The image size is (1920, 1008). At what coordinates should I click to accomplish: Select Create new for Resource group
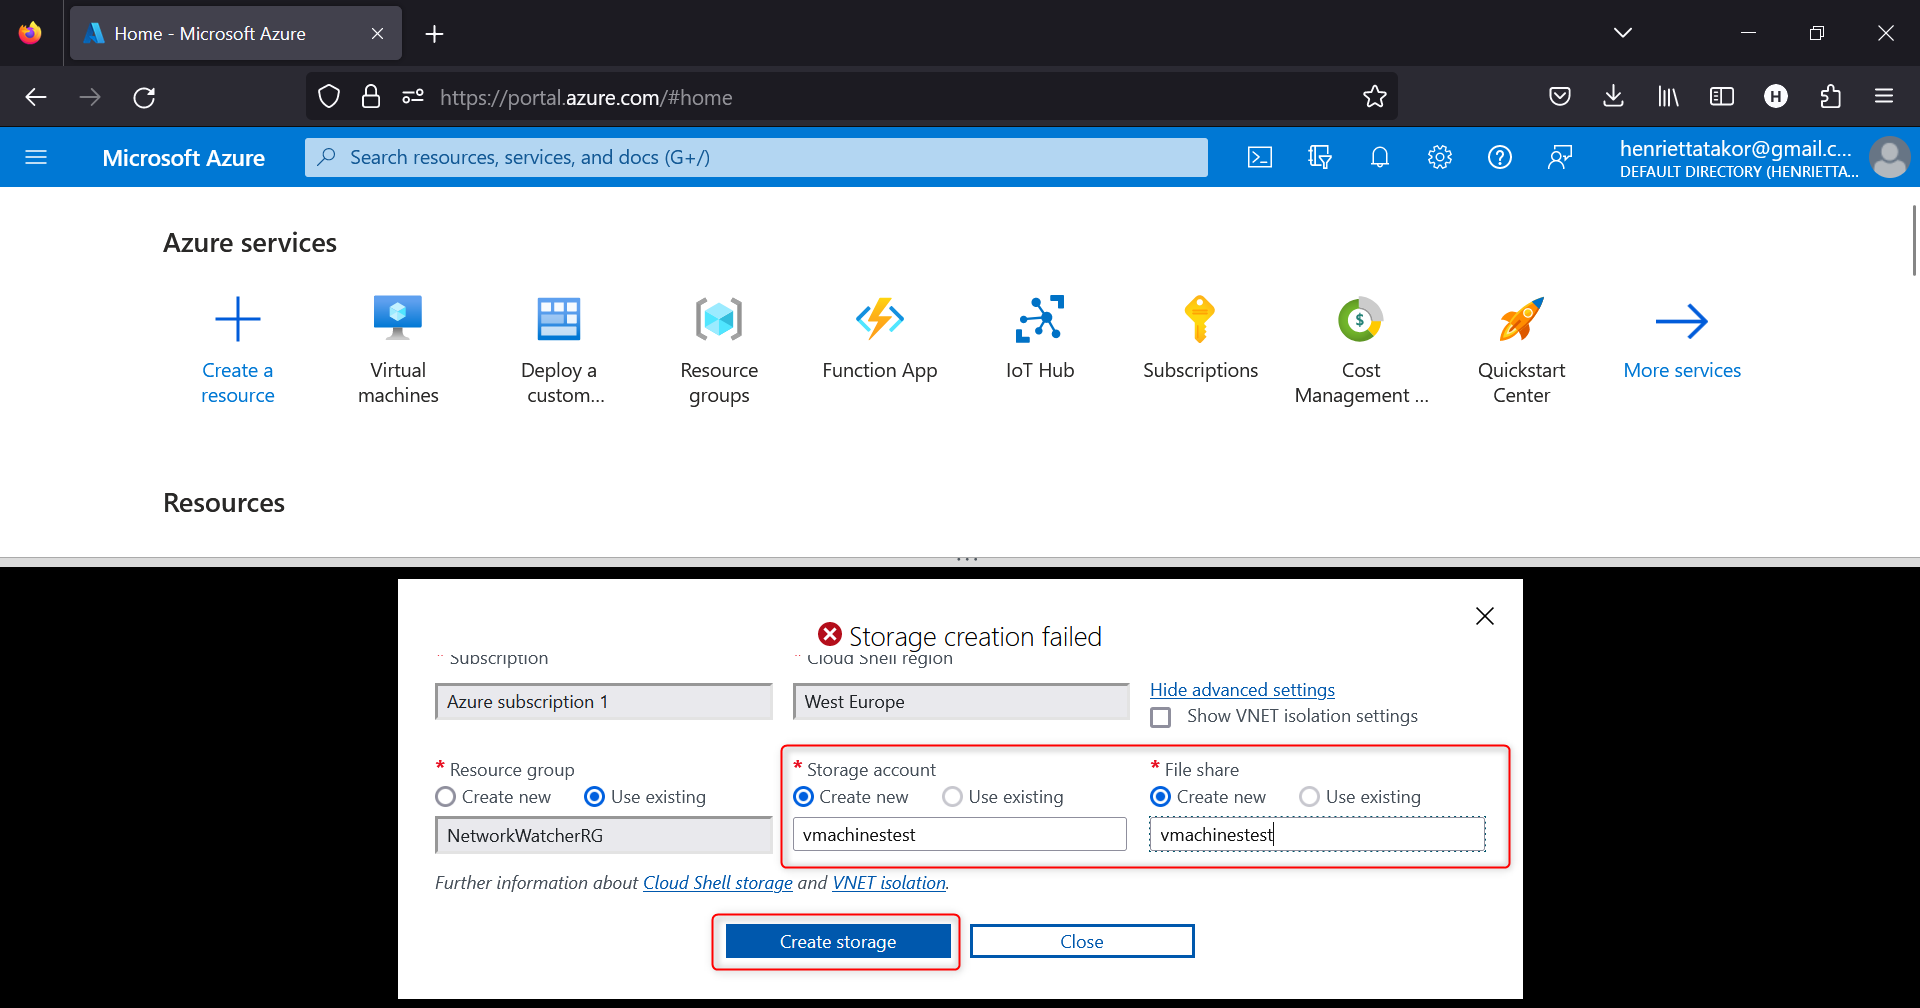(x=446, y=797)
